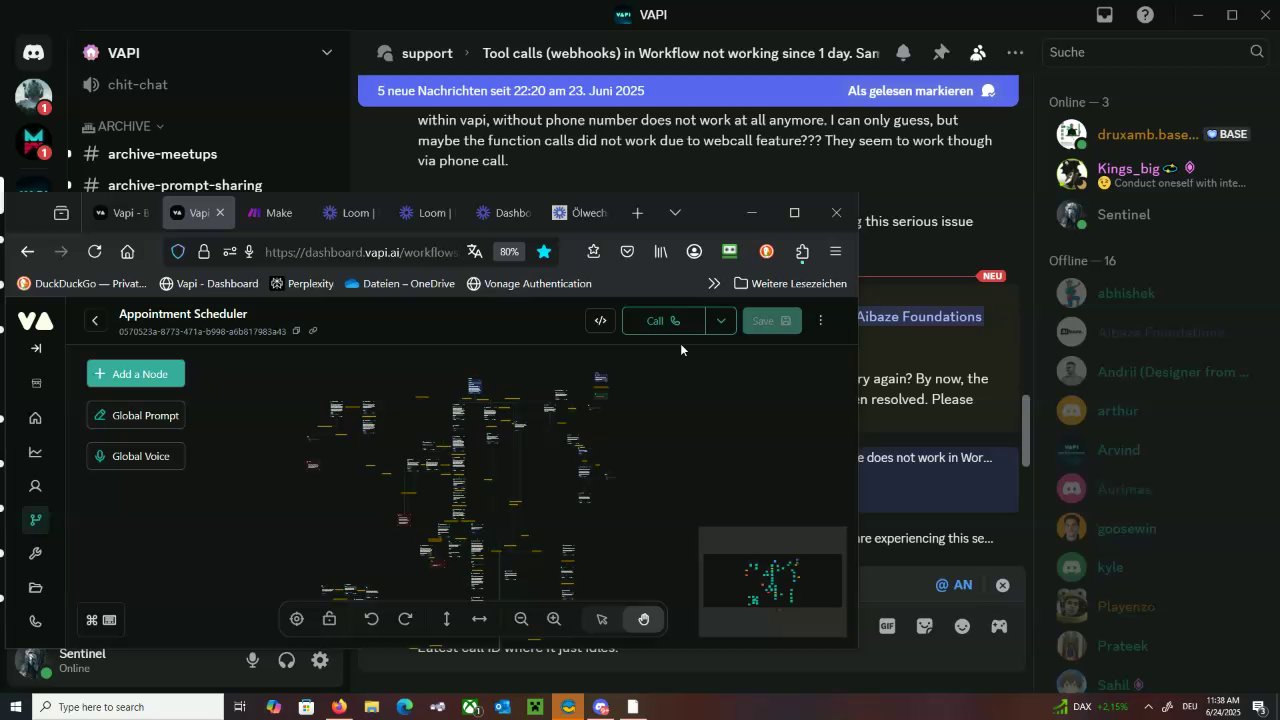Open Weitere Lesezeichen folder
Image resolution: width=1280 pixels, height=720 pixels.
790,284
